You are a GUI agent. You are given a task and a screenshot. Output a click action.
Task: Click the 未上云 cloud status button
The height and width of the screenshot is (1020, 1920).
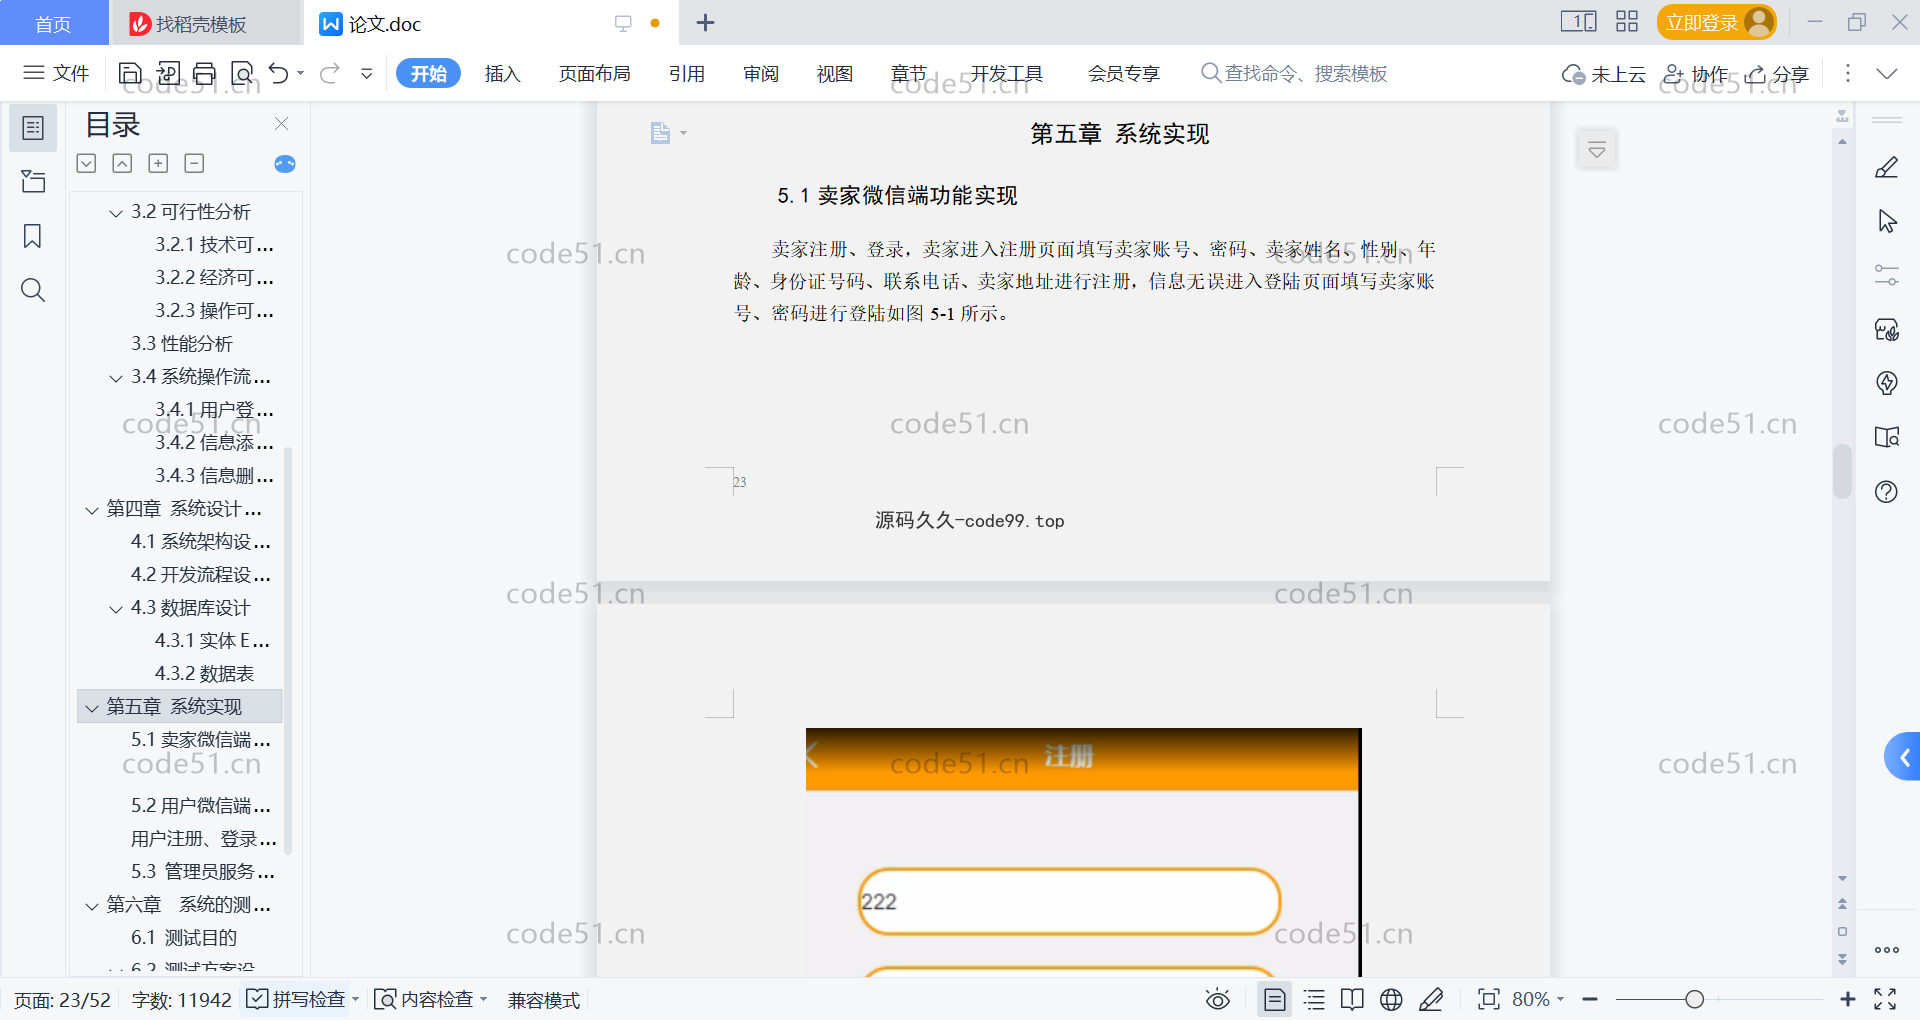point(1603,74)
